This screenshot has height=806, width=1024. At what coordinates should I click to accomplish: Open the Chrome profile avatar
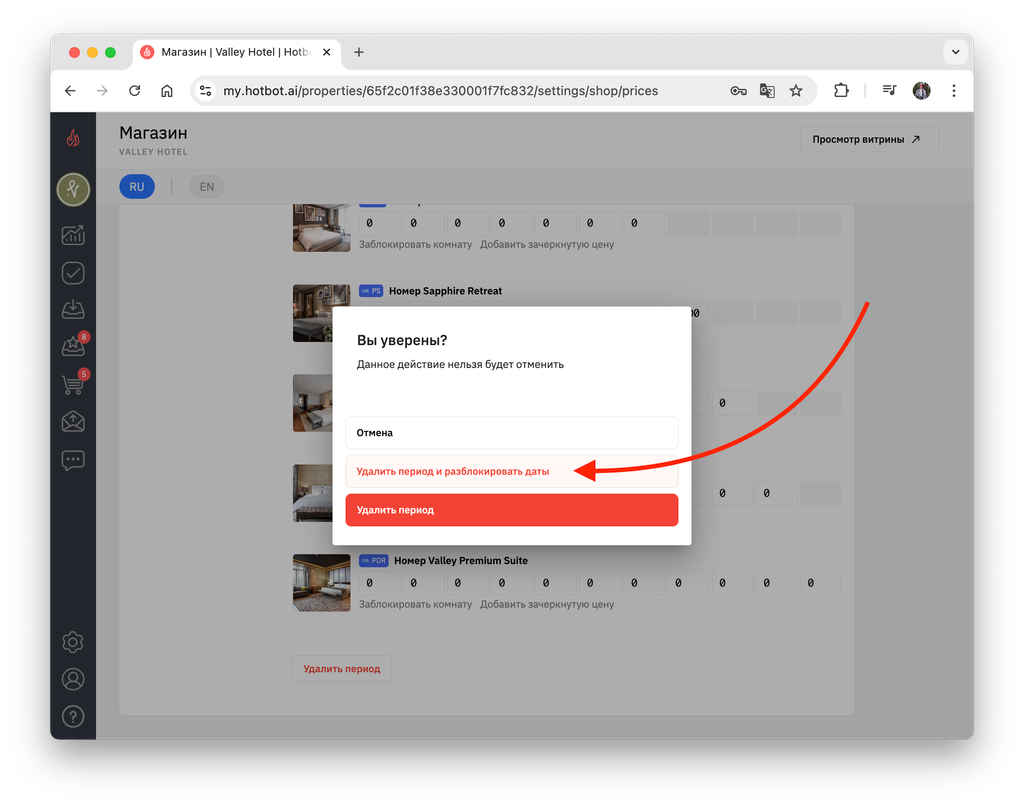point(921,91)
